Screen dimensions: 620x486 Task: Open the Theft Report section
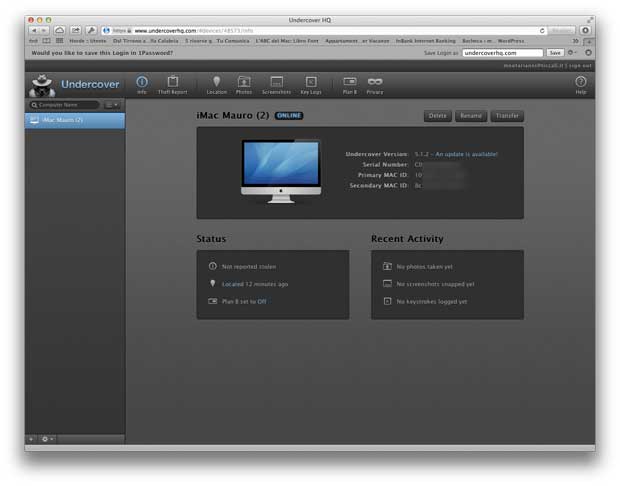173,85
